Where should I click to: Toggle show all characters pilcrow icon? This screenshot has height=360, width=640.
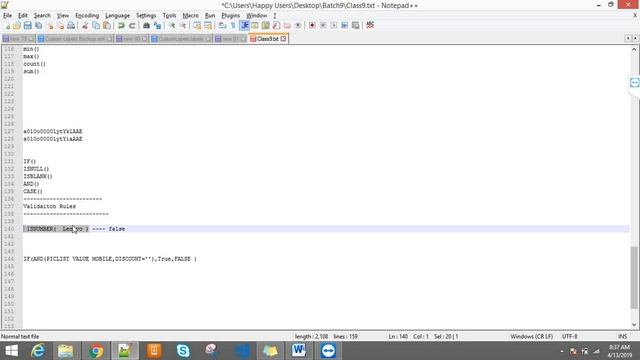pos(233,25)
